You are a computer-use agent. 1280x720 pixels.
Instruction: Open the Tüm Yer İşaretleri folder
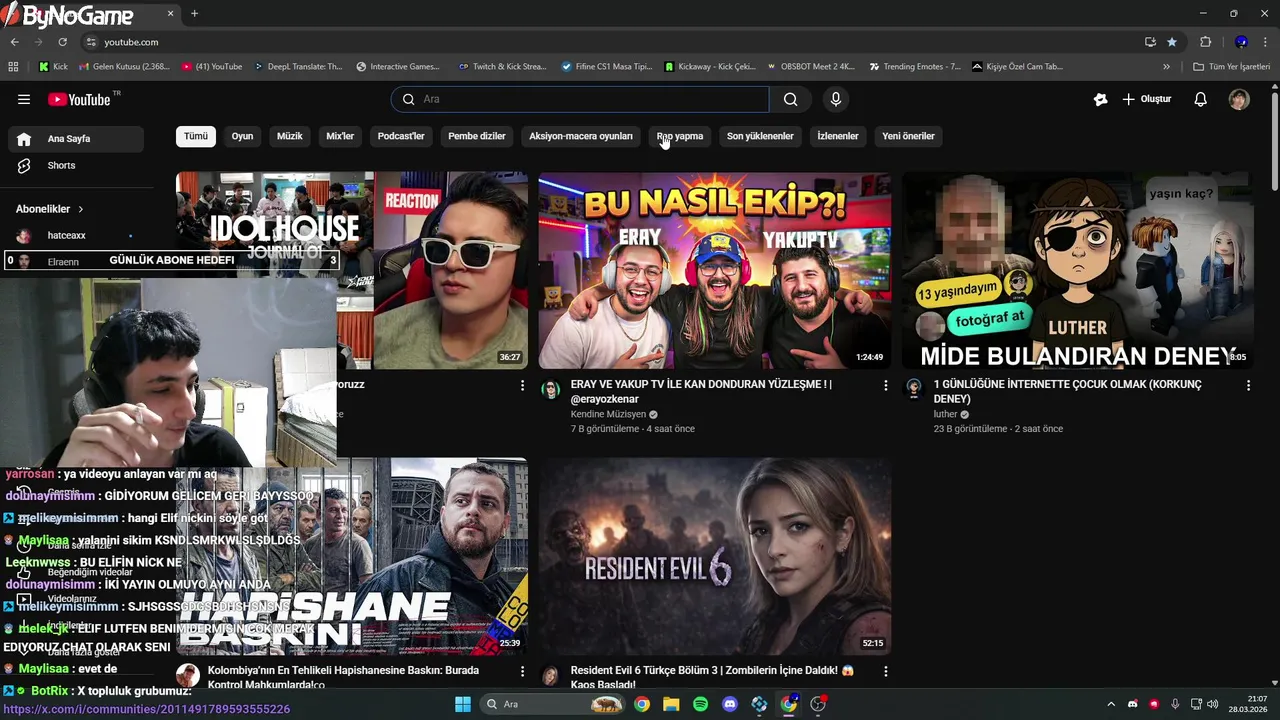[1232, 67]
